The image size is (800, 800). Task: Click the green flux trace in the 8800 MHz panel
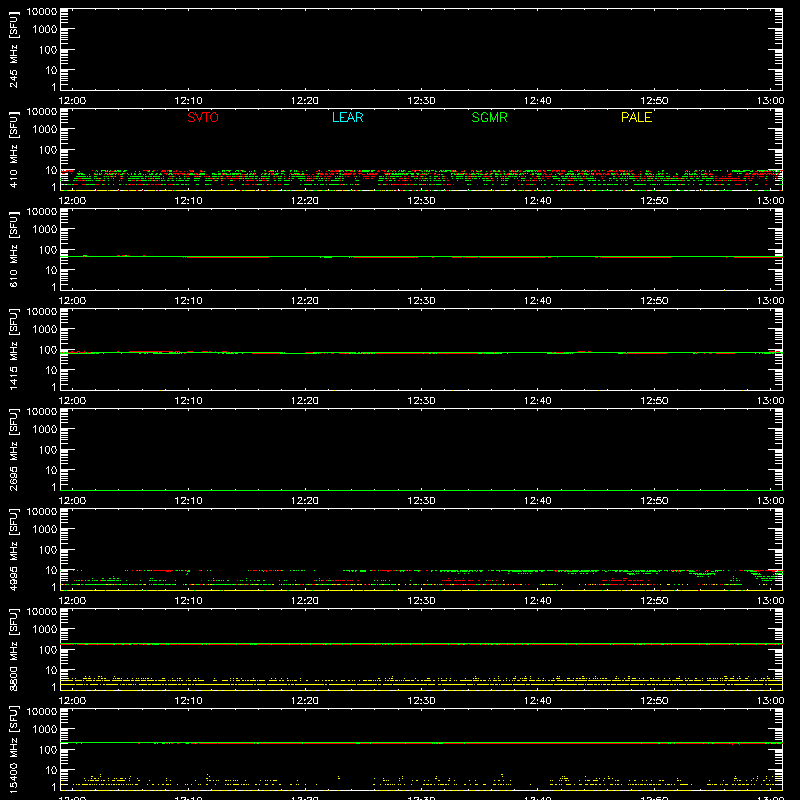[421, 644]
